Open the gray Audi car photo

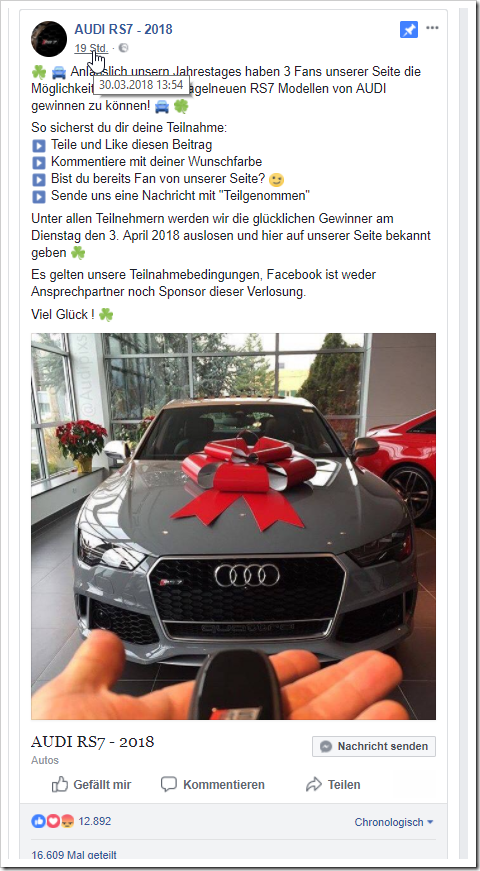point(233,526)
